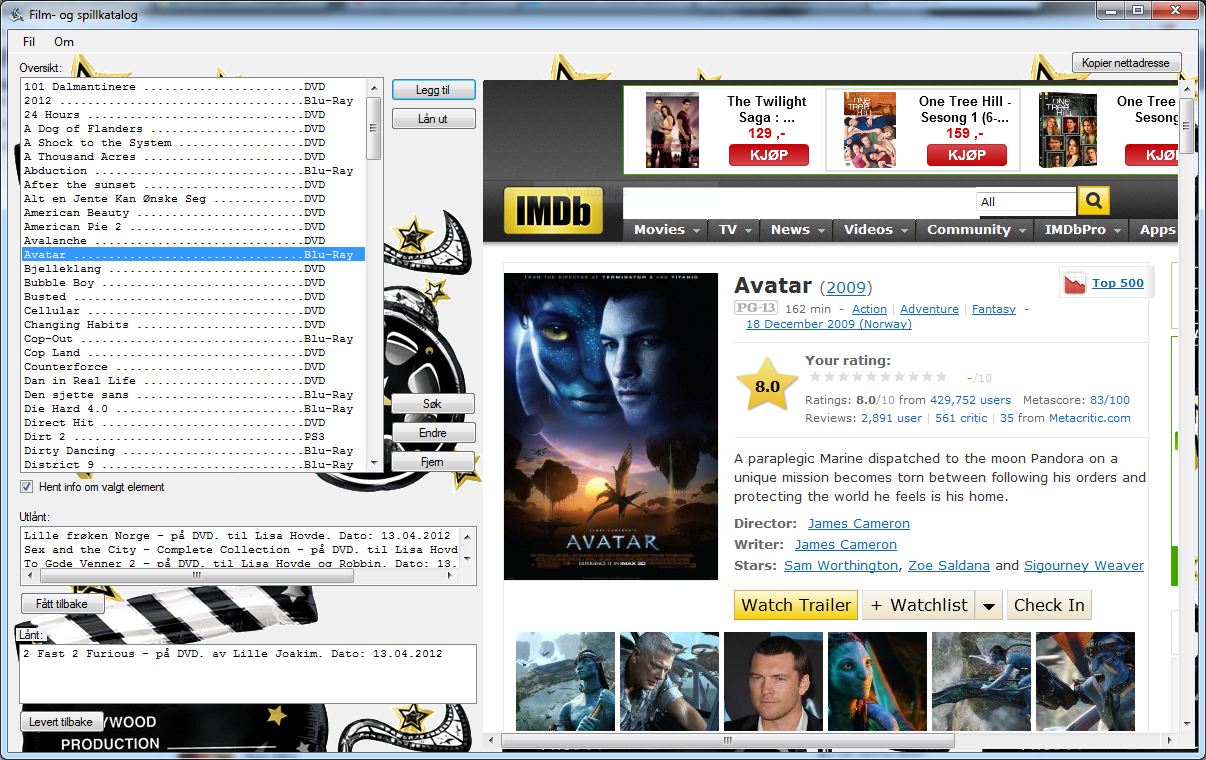
Task: Click the Top 500 chart icon
Action: 1074,283
